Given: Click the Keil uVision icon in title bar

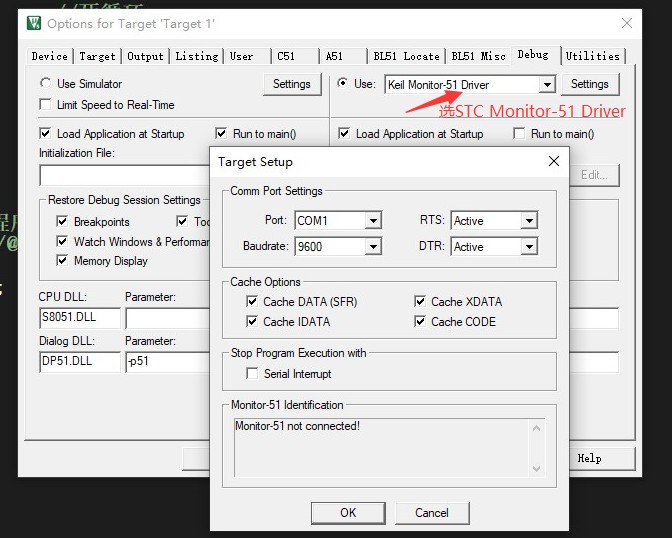Looking at the screenshot, I should (34, 23).
